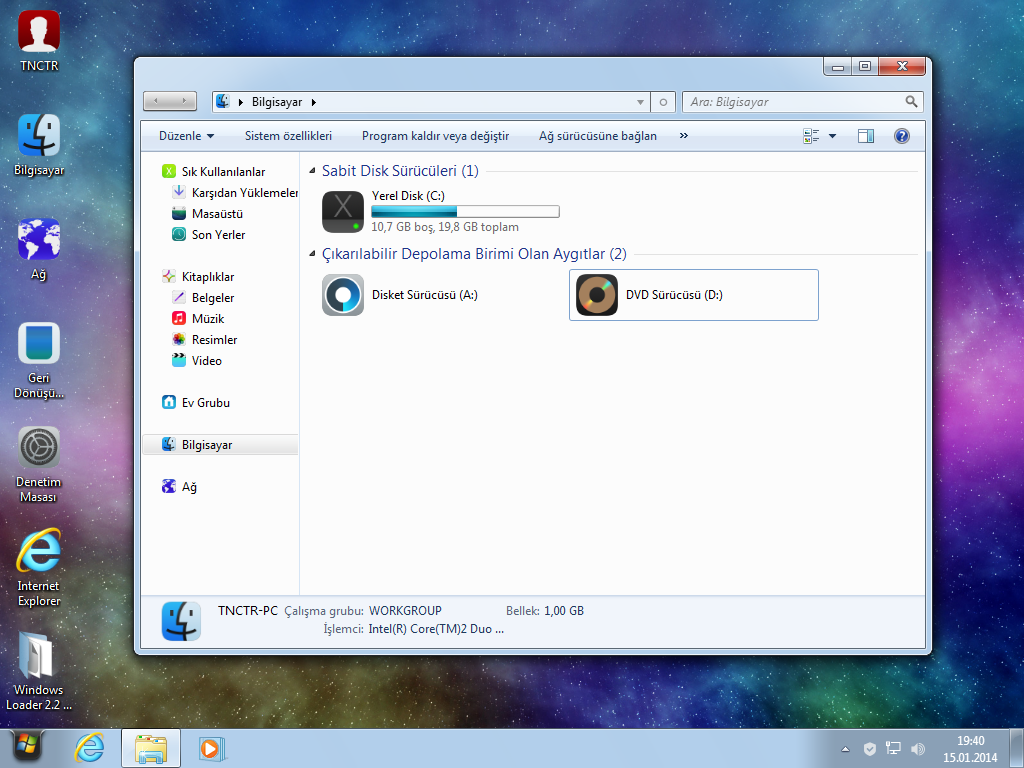The height and width of the screenshot is (768, 1024).
Task: Collapse the Sabit Disk Sürücüleri group
Action: (x=312, y=171)
